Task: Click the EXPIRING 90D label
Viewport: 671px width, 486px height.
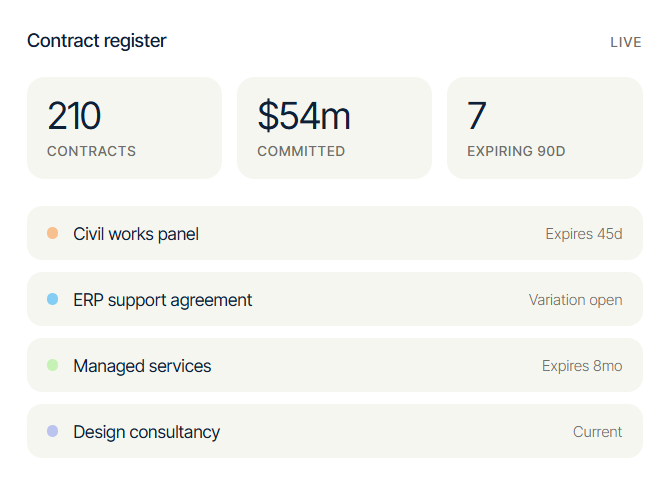Action: click(x=516, y=151)
